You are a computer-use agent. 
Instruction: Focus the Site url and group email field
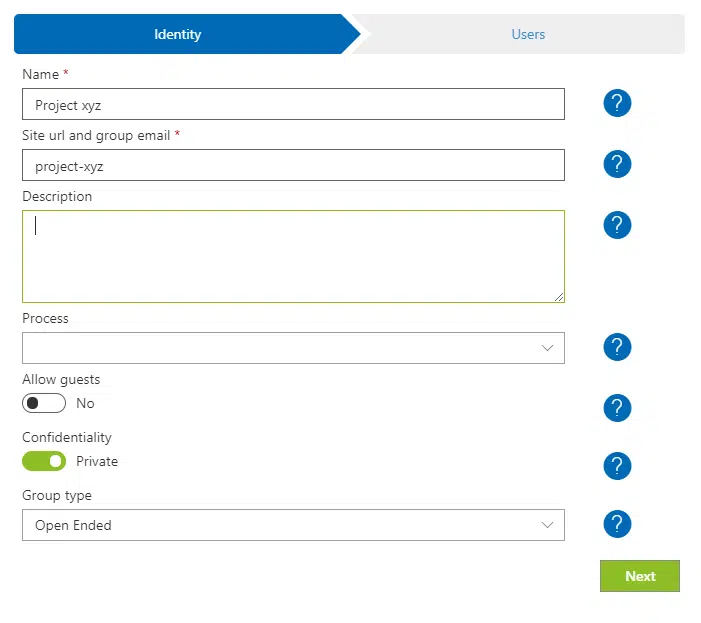pyautogui.click(x=292, y=165)
